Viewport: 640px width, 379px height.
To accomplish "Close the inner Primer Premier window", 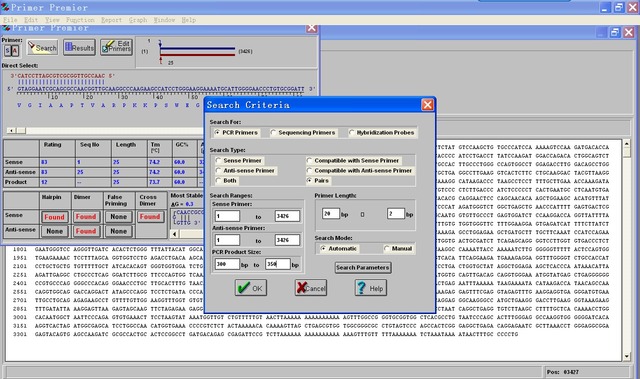I will coord(311,28).
